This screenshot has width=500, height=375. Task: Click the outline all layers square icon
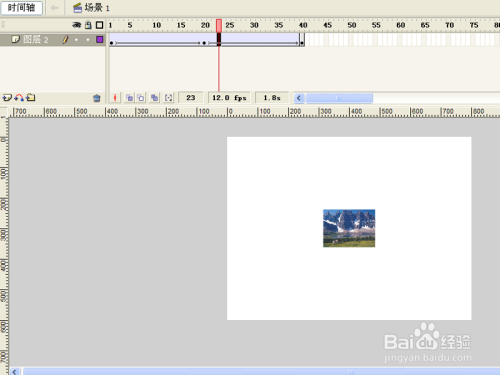click(x=99, y=25)
